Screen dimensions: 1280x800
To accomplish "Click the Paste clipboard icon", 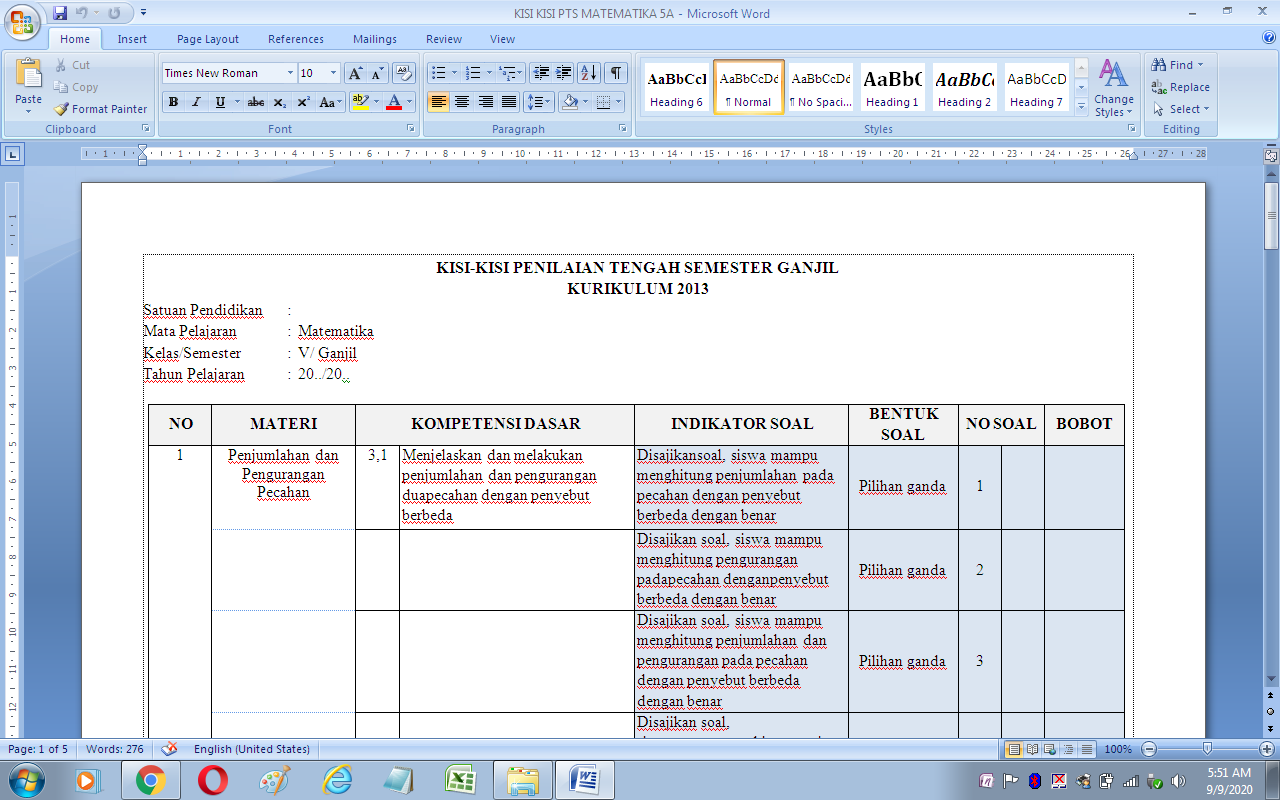I will coord(29,73).
